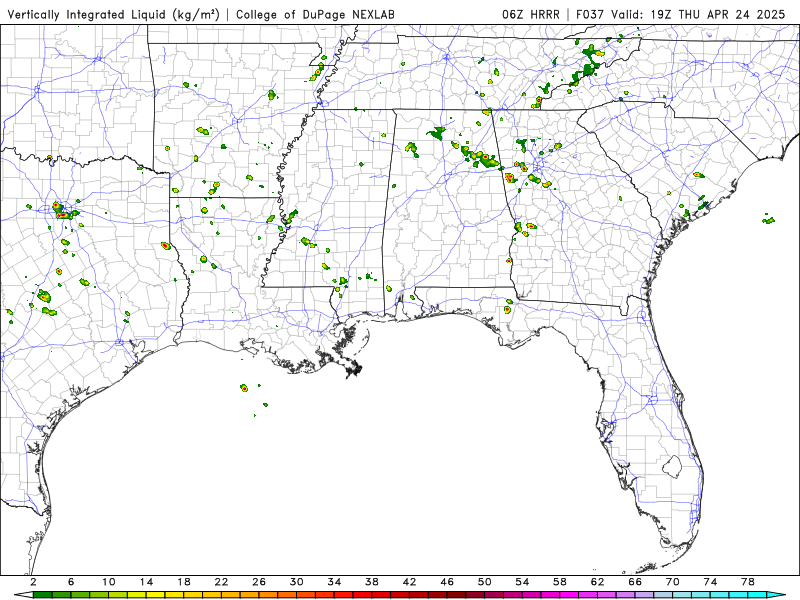800x600 pixels.
Task: Click the lavender color bar swatch below label 66
Action: pyautogui.click(x=644, y=595)
